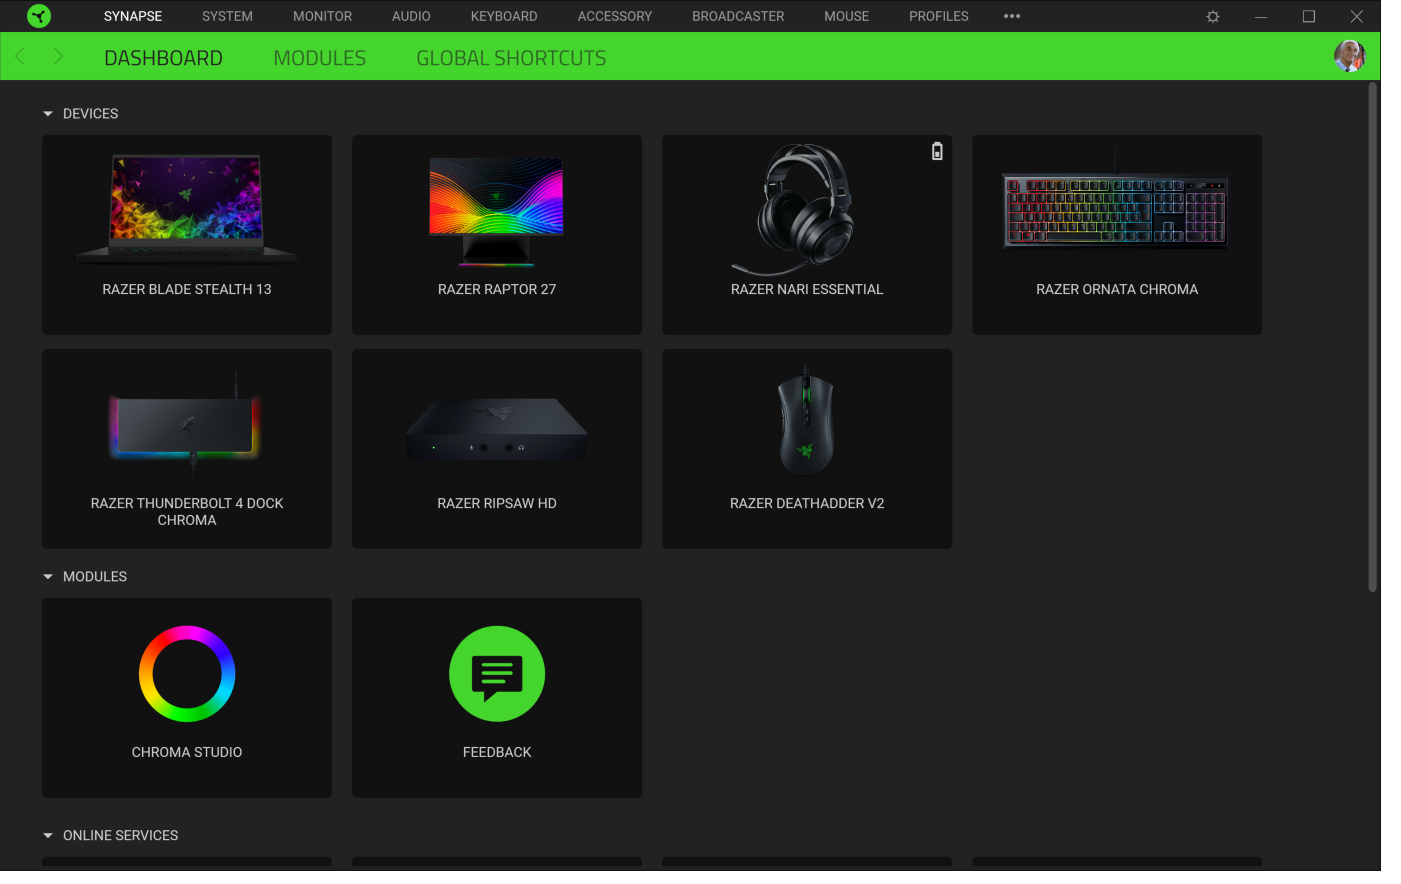Image resolution: width=1401 pixels, height=884 pixels.
Task: Go back using the left arrow
Action: 20,57
